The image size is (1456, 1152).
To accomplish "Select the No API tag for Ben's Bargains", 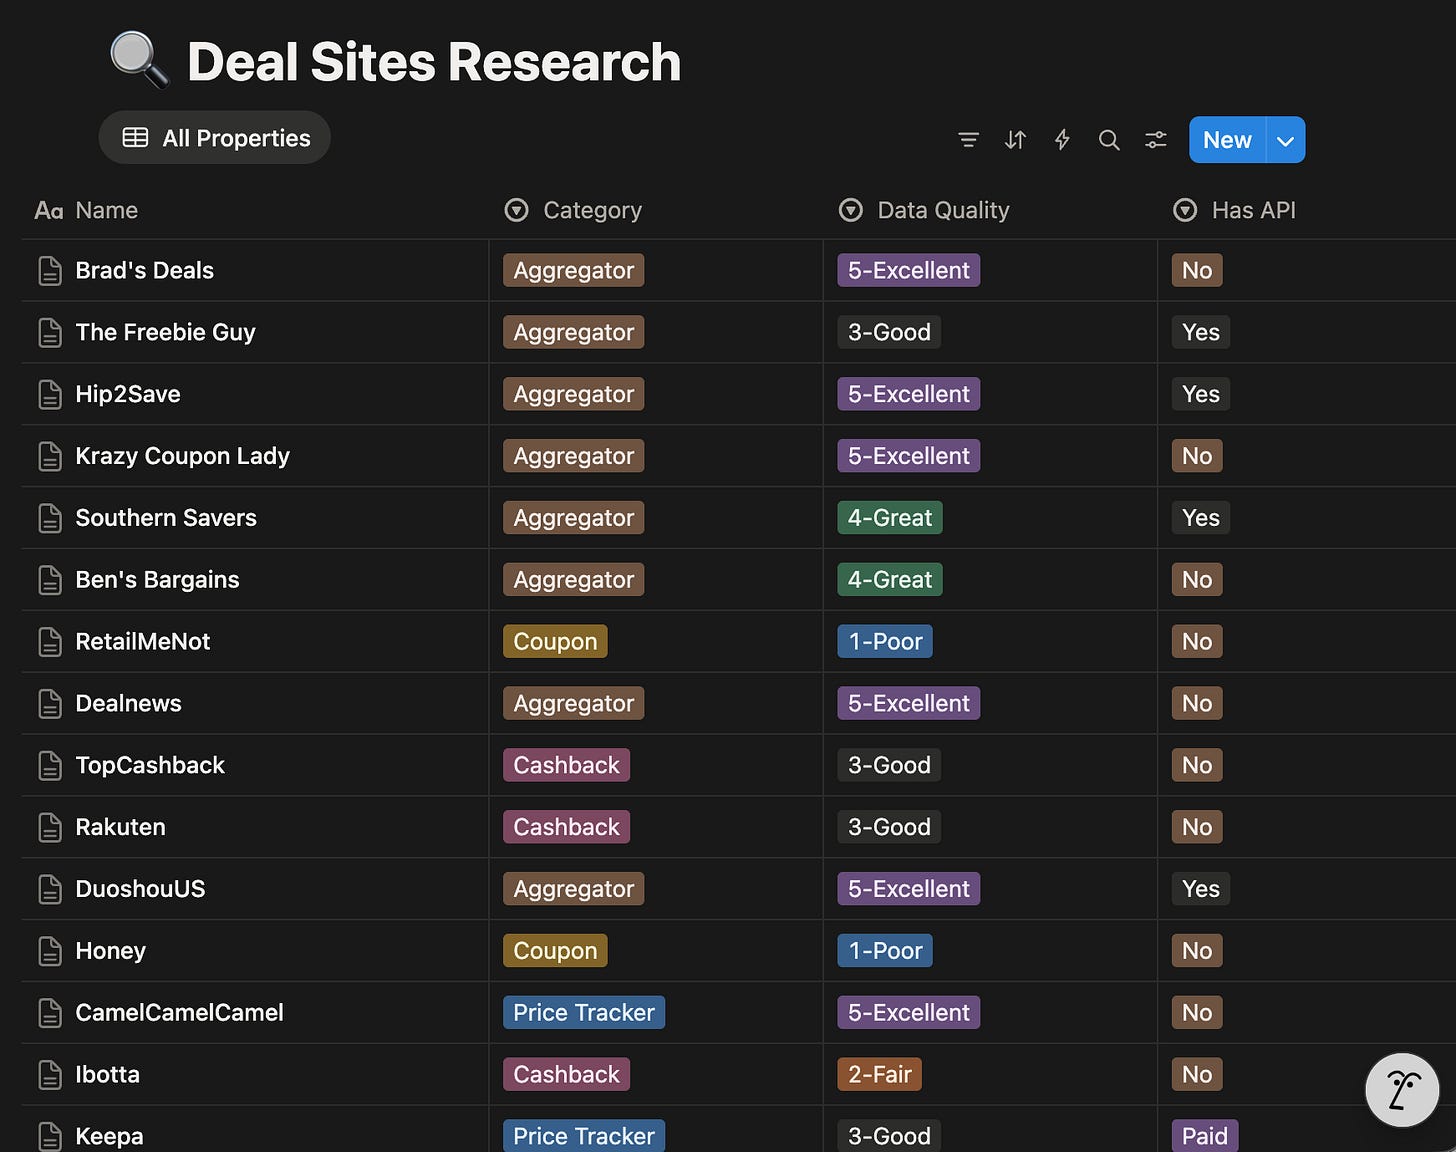I will click(1197, 579).
